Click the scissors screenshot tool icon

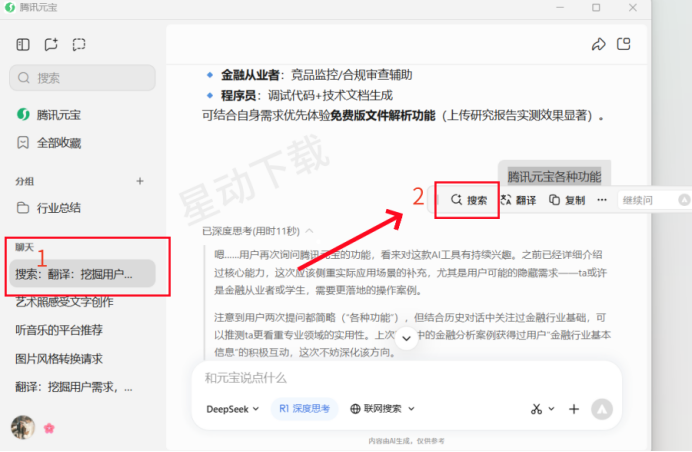pos(536,409)
